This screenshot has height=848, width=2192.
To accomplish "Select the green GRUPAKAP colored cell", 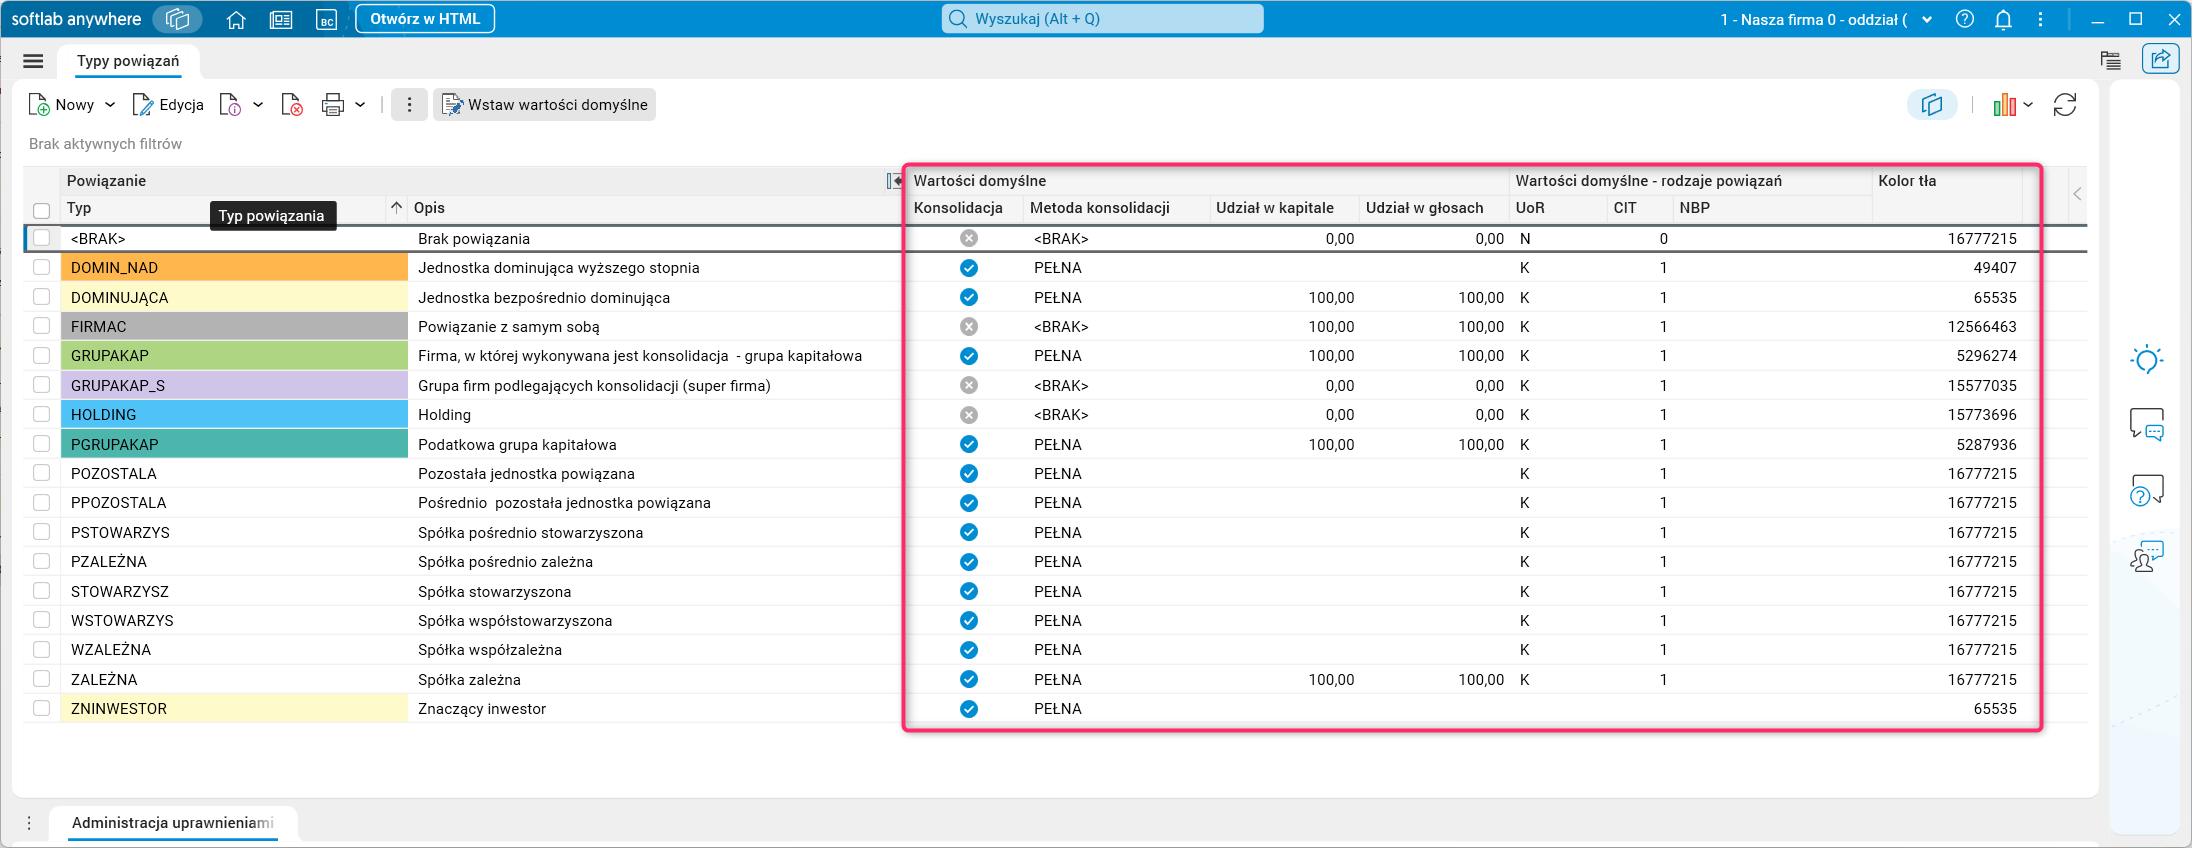I will (x=234, y=356).
